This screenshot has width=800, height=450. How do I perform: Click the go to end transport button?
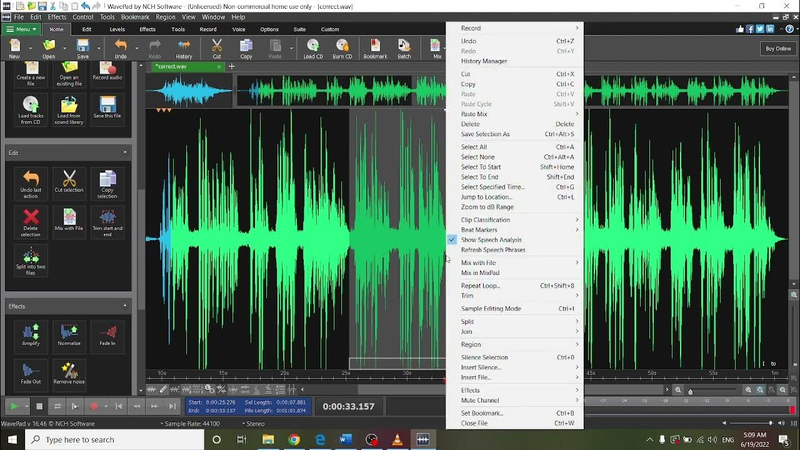[172, 406]
